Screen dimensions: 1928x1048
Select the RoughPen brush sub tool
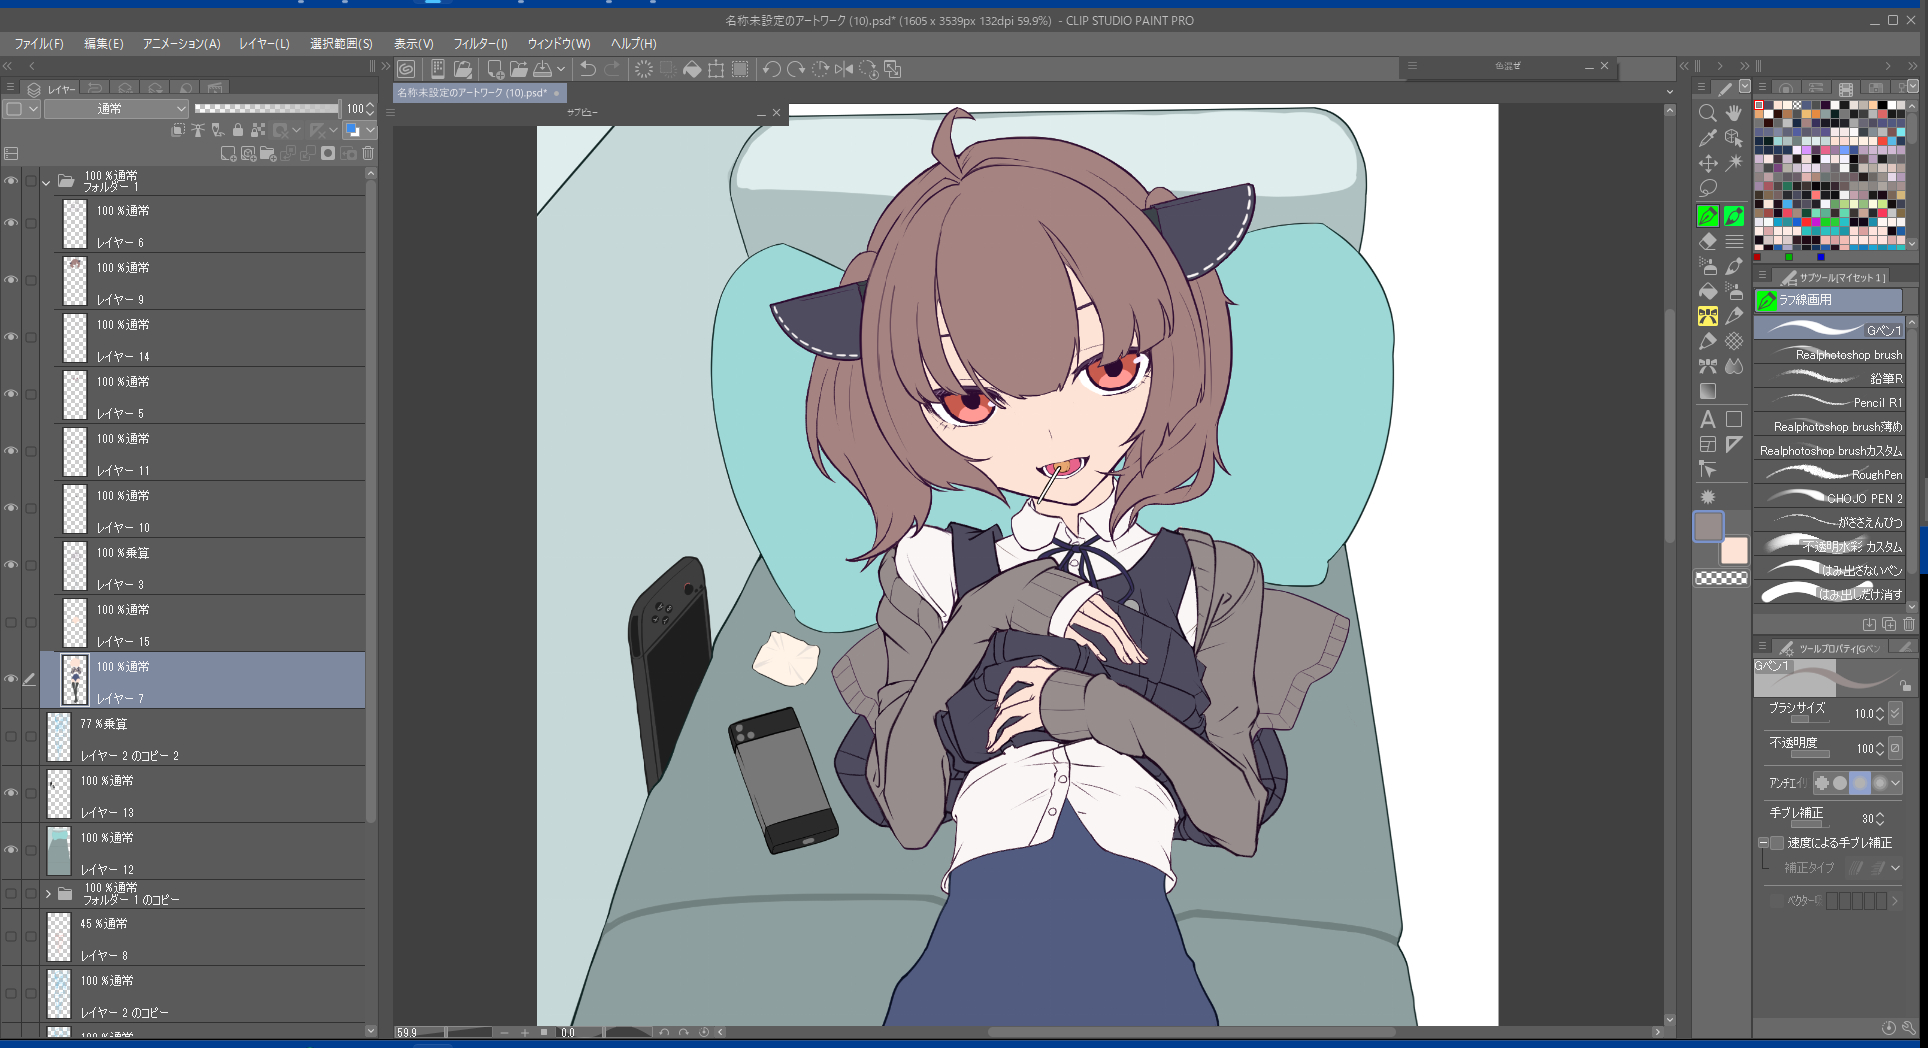click(x=1831, y=474)
